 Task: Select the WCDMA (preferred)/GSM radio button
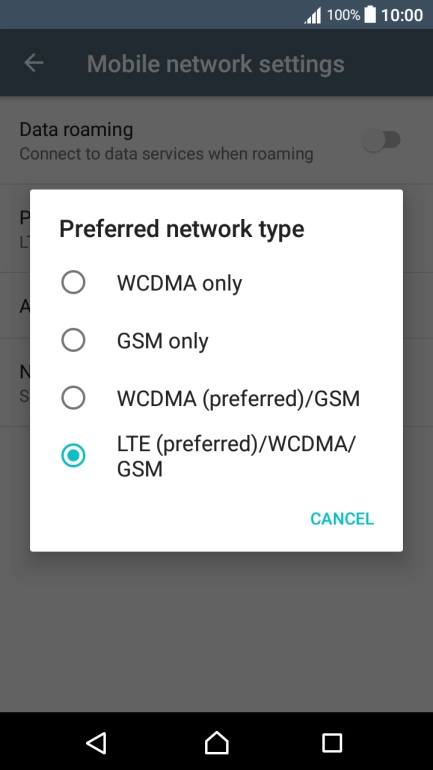pos(73,398)
